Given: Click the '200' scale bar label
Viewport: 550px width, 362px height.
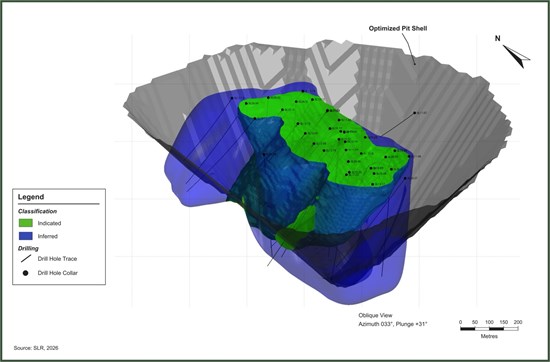Looking at the screenshot, I should (x=518, y=322).
